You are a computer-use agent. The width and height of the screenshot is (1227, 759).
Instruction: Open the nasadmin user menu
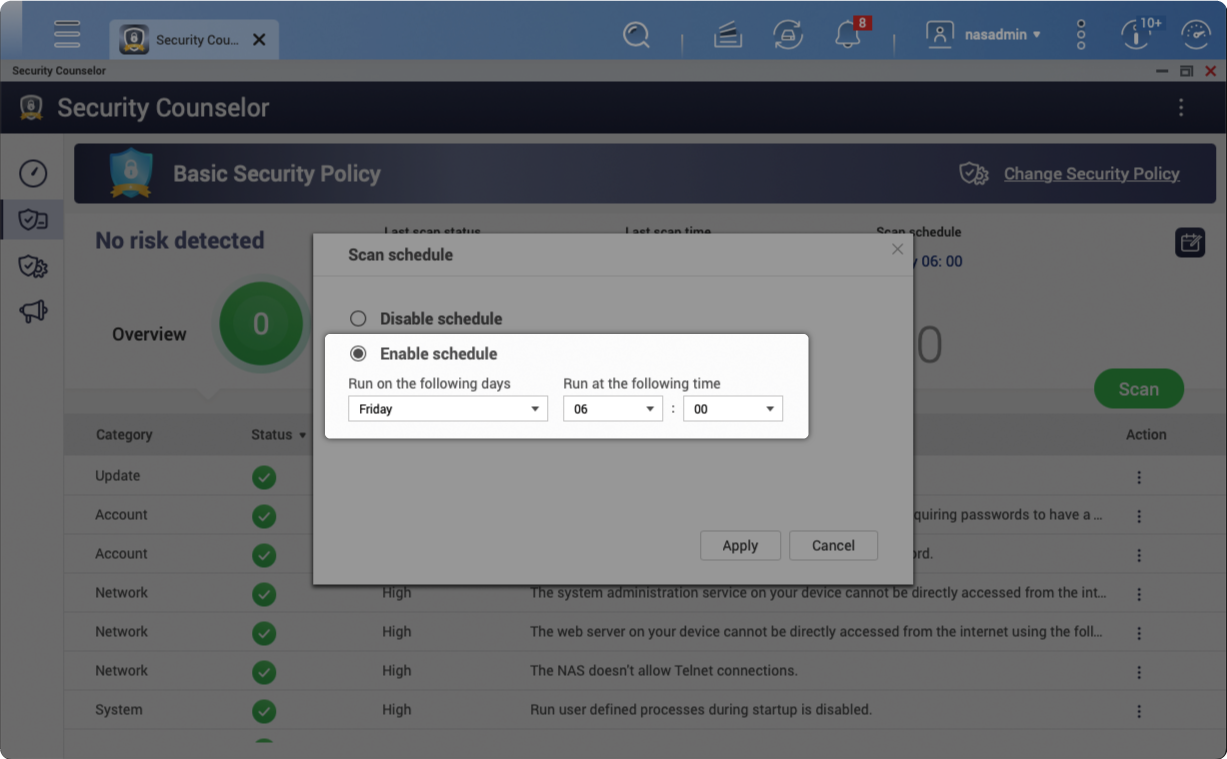pyautogui.click(x=985, y=35)
